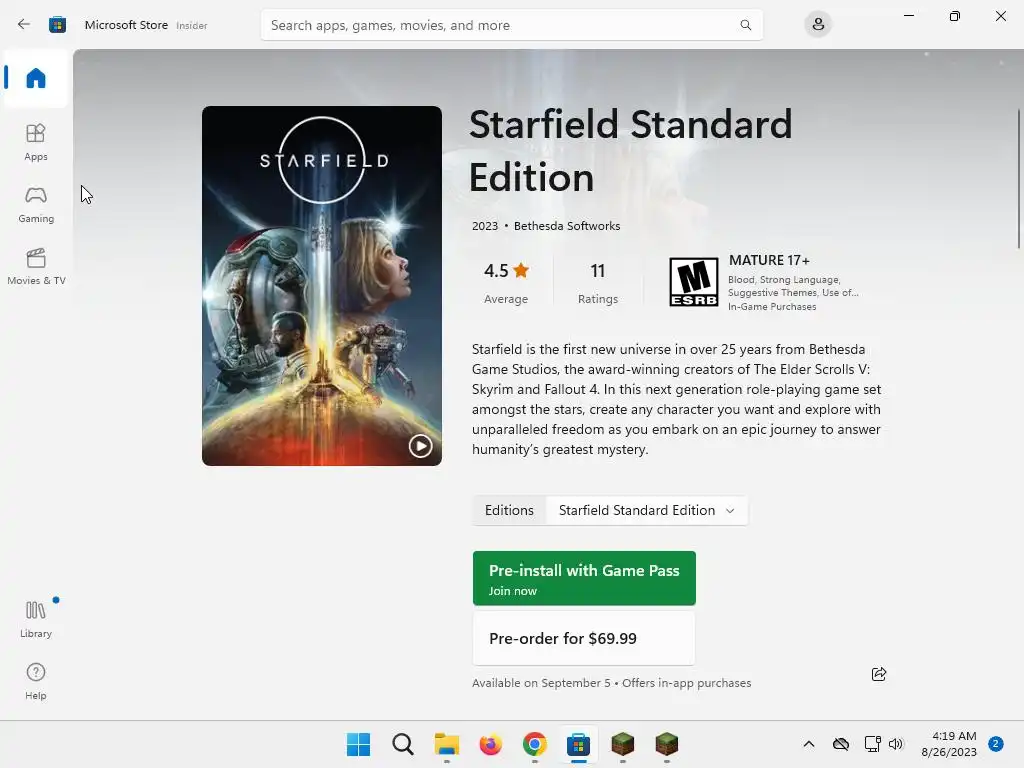Expand the Starfield Standard Edition editions dropdown
This screenshot has width=1024, height=768.
tap(647, 510)
